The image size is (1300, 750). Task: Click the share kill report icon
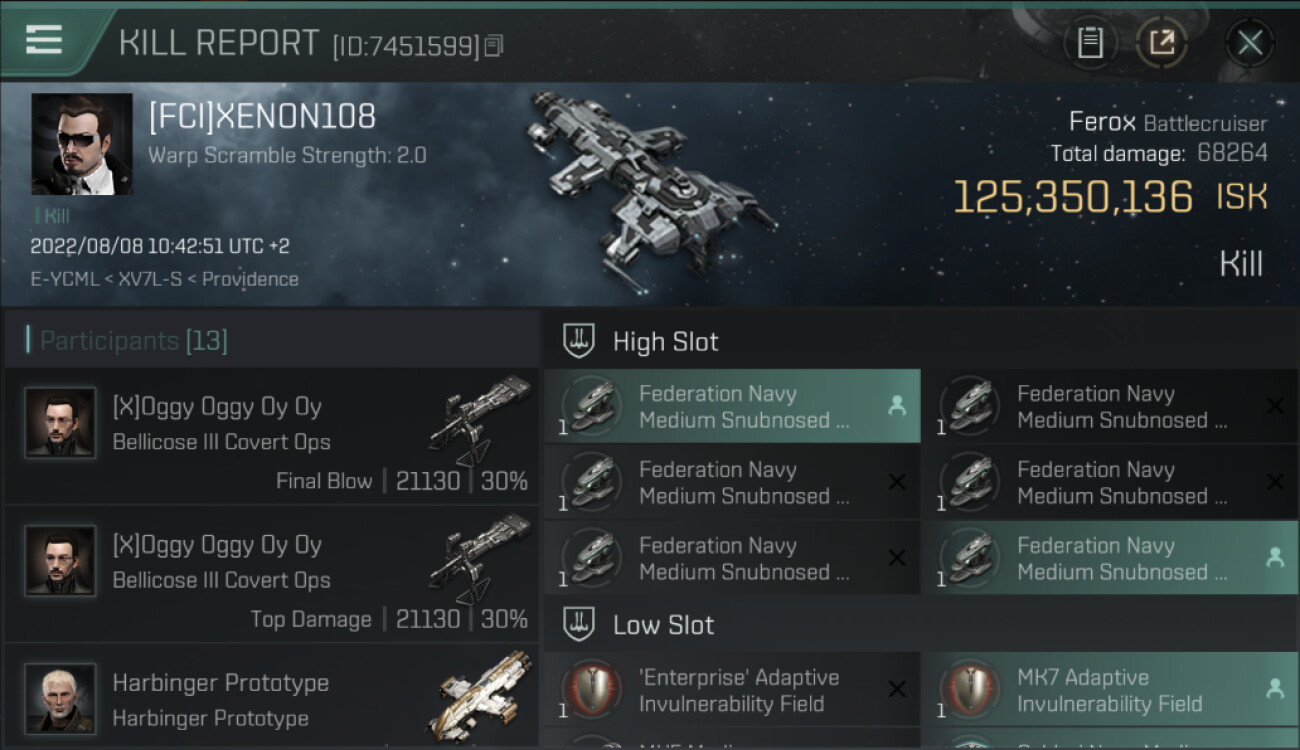1161,42
